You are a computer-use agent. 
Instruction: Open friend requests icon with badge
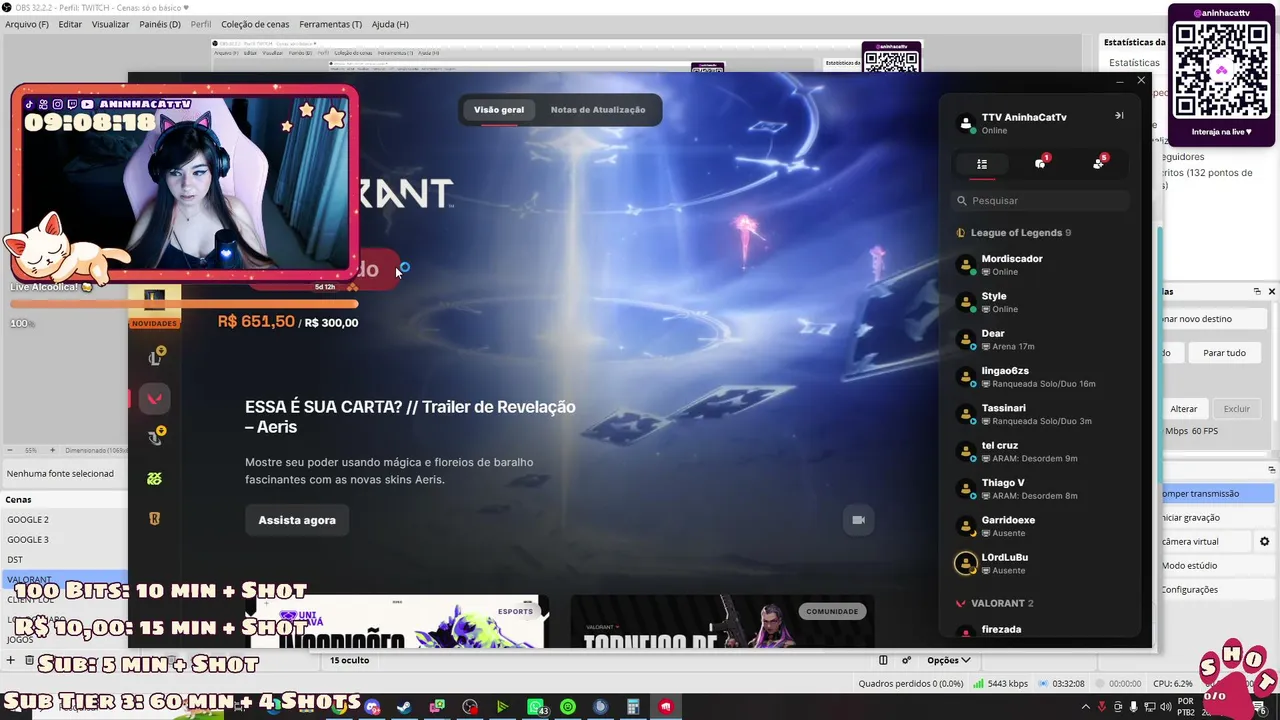[1099, 163]
